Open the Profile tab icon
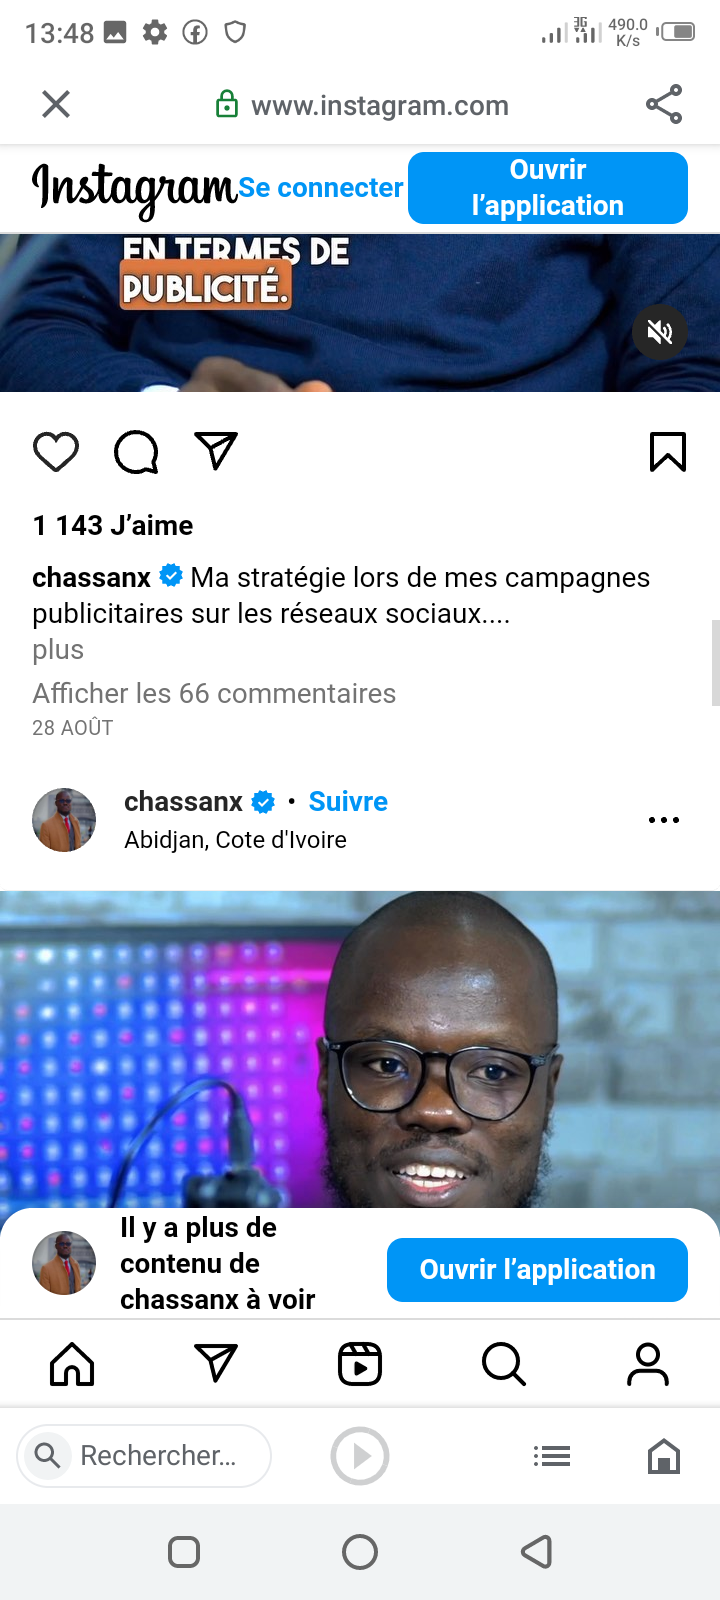Image resolution: width=720 pixels, height=1600 pixels. [x=648, y=1364]
